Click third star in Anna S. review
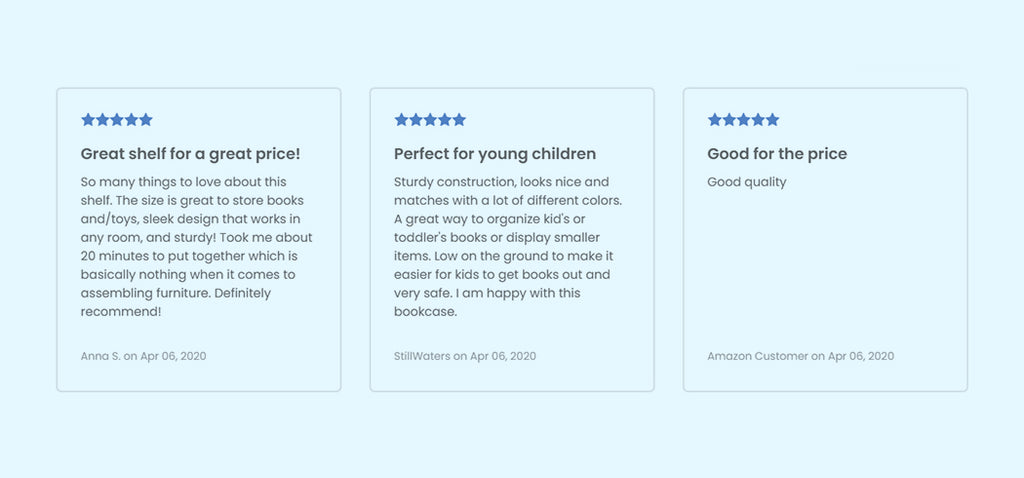This screenshot has width=1024, height=478. point(117,120)
